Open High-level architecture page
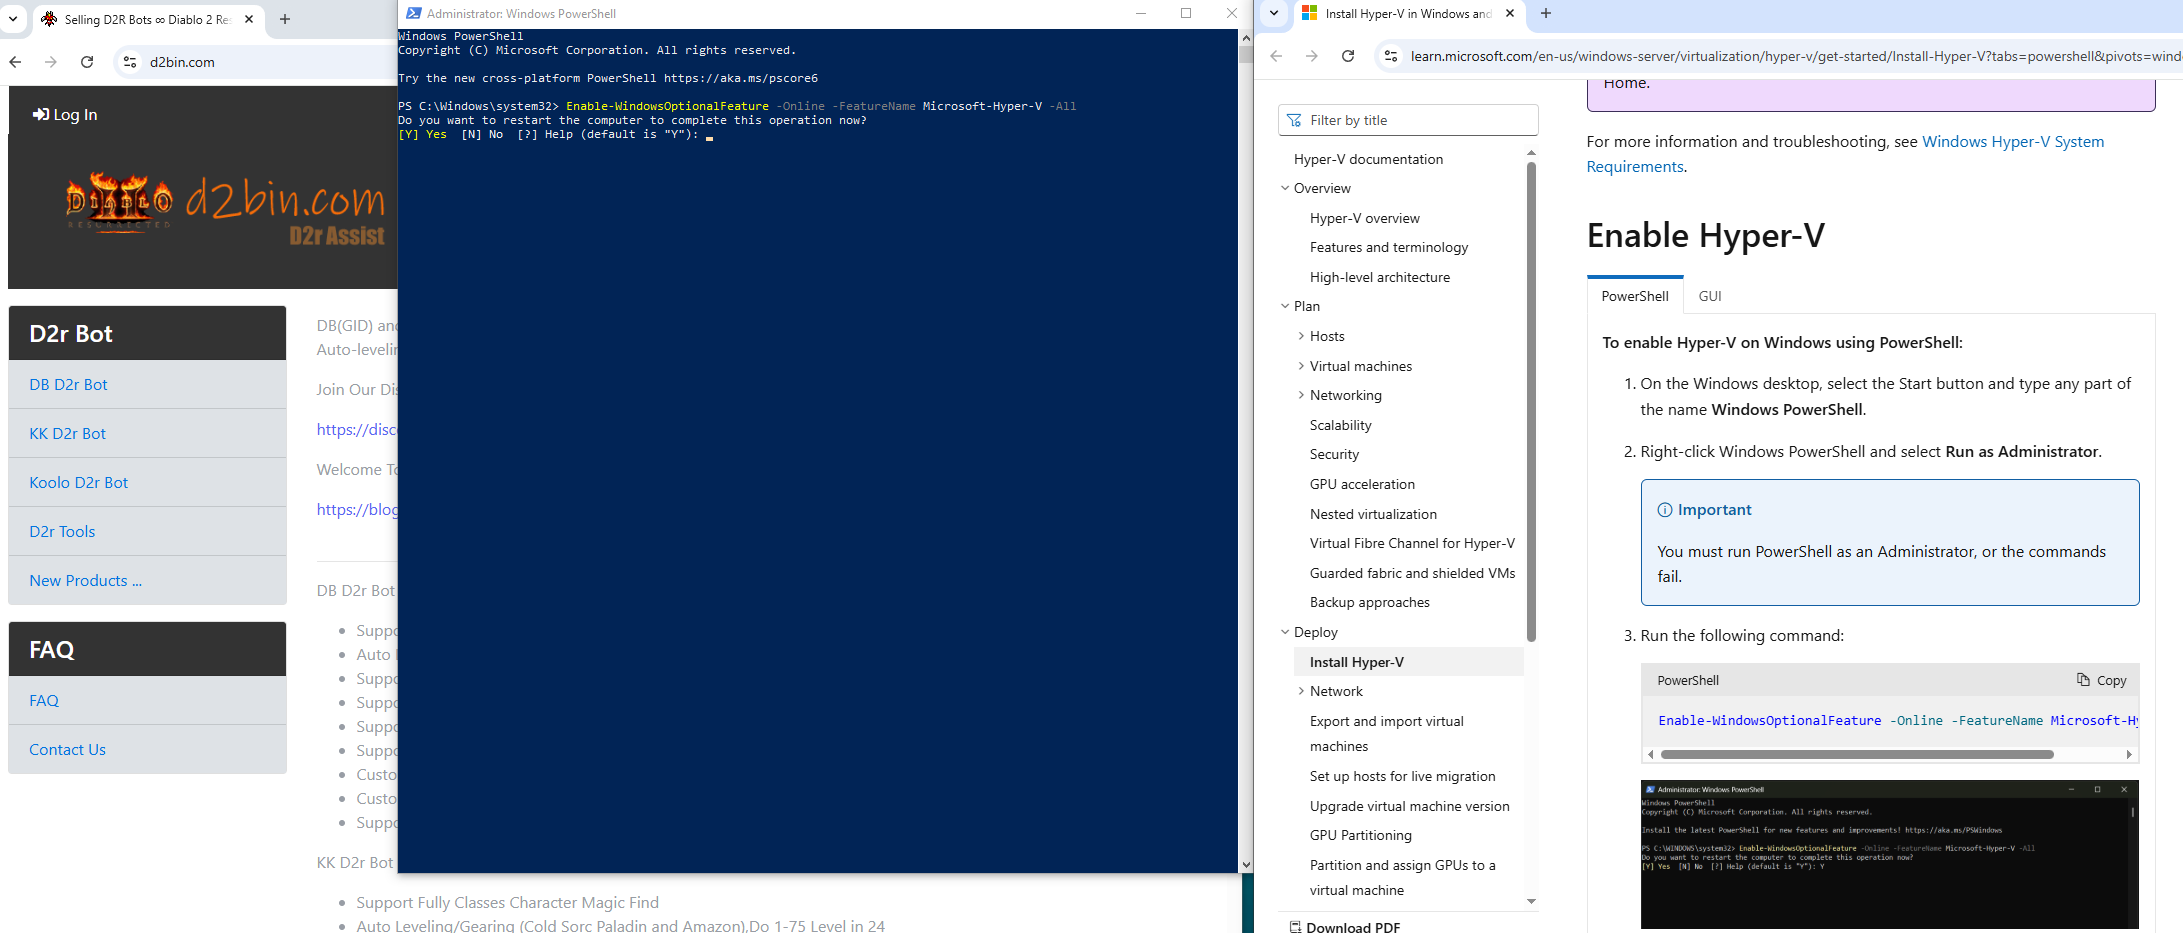 tap(1379, 277)
